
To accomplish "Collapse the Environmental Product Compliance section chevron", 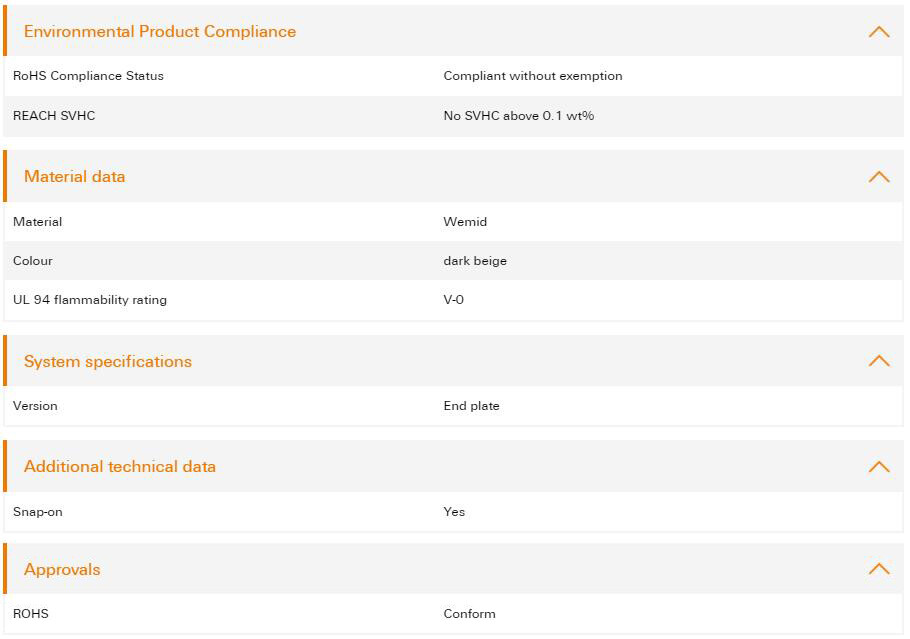I will click(879, 32).
